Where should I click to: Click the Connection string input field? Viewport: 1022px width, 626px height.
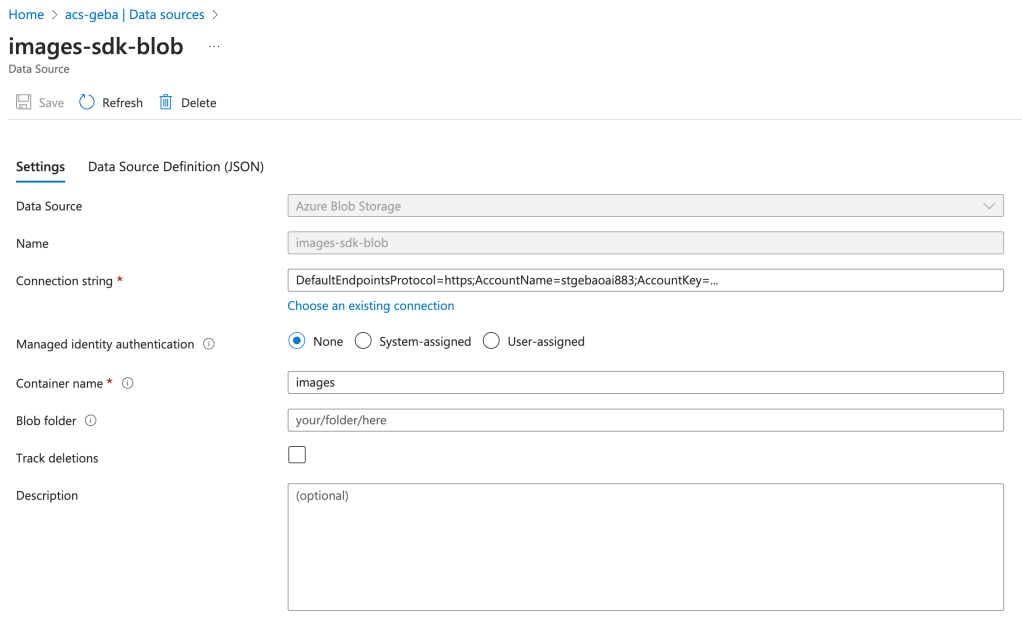click(x=645, y=281)
